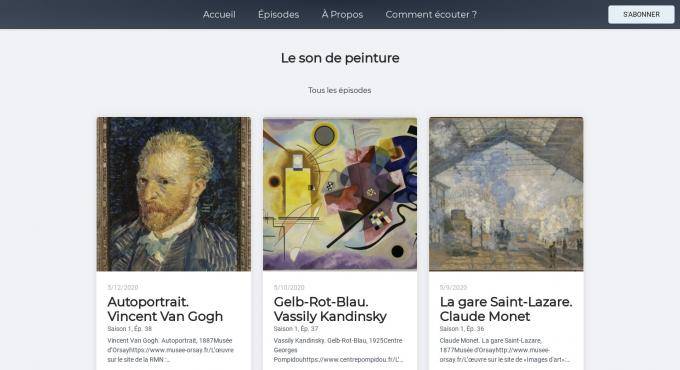Open the Monet gare Saint-Lazare painting thumbnail
This screenshot has width=680, height=370.
pyautogui.click(x=506, y=194)
